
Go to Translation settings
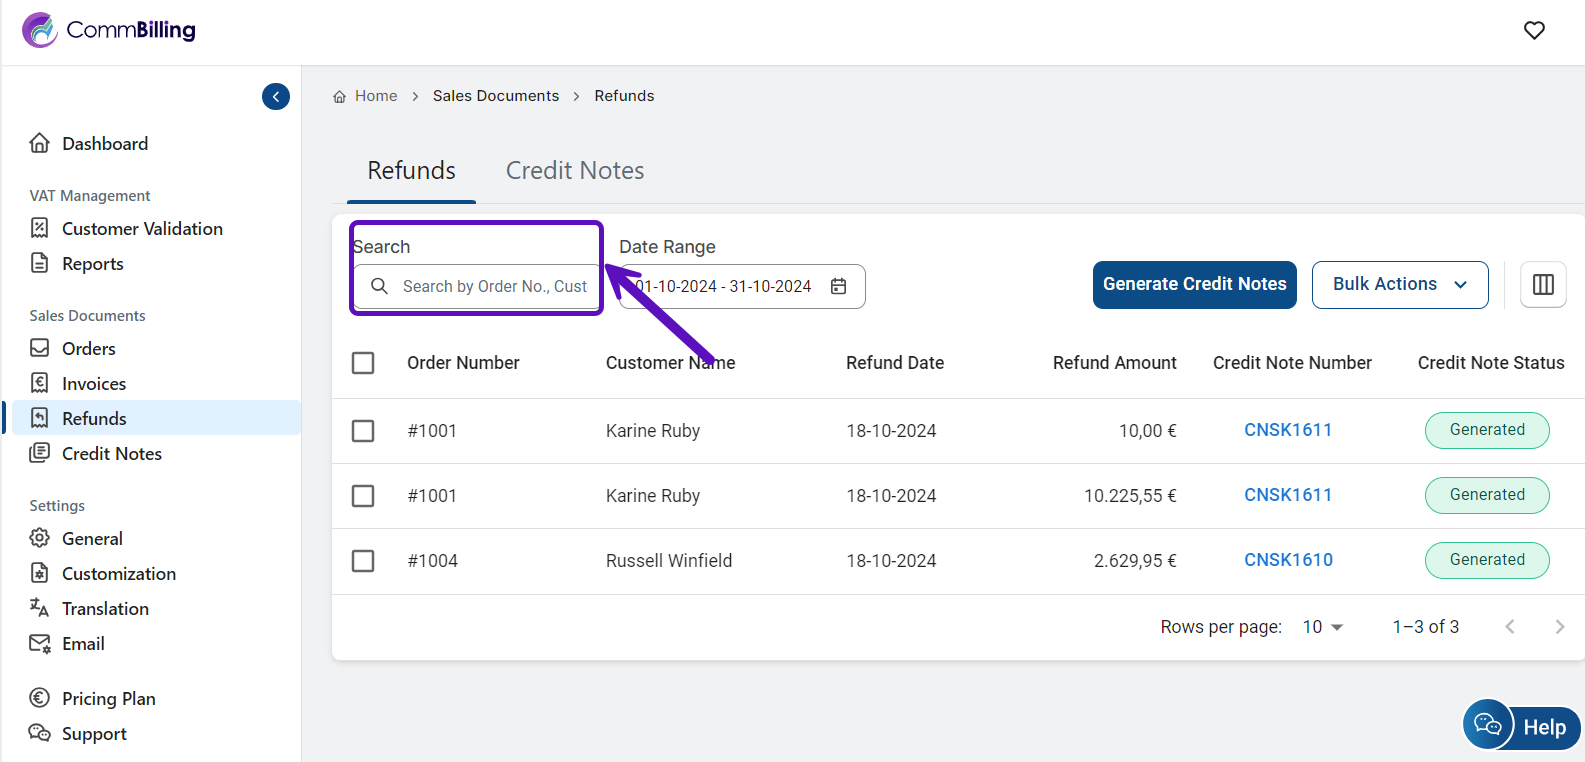pos(105,609)
